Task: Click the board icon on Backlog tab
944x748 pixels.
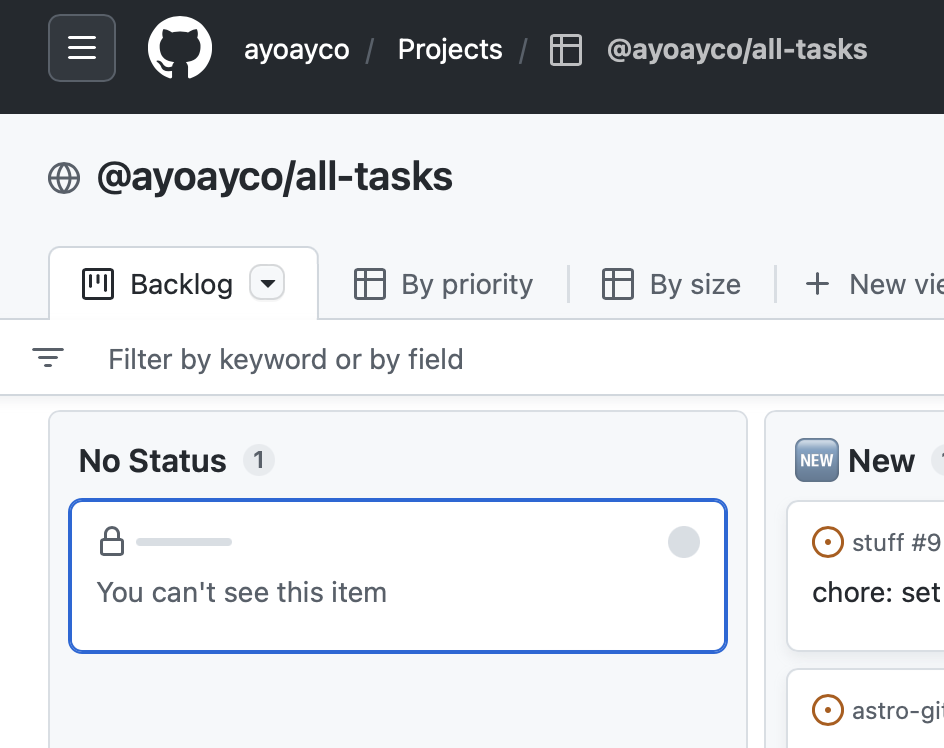Action: pos(98,284)
